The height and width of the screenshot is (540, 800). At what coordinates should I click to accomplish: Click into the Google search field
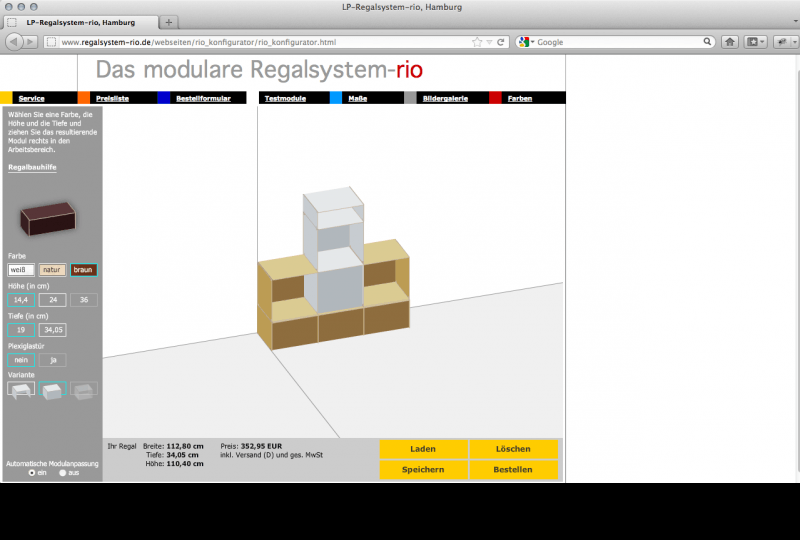point(619,42)
